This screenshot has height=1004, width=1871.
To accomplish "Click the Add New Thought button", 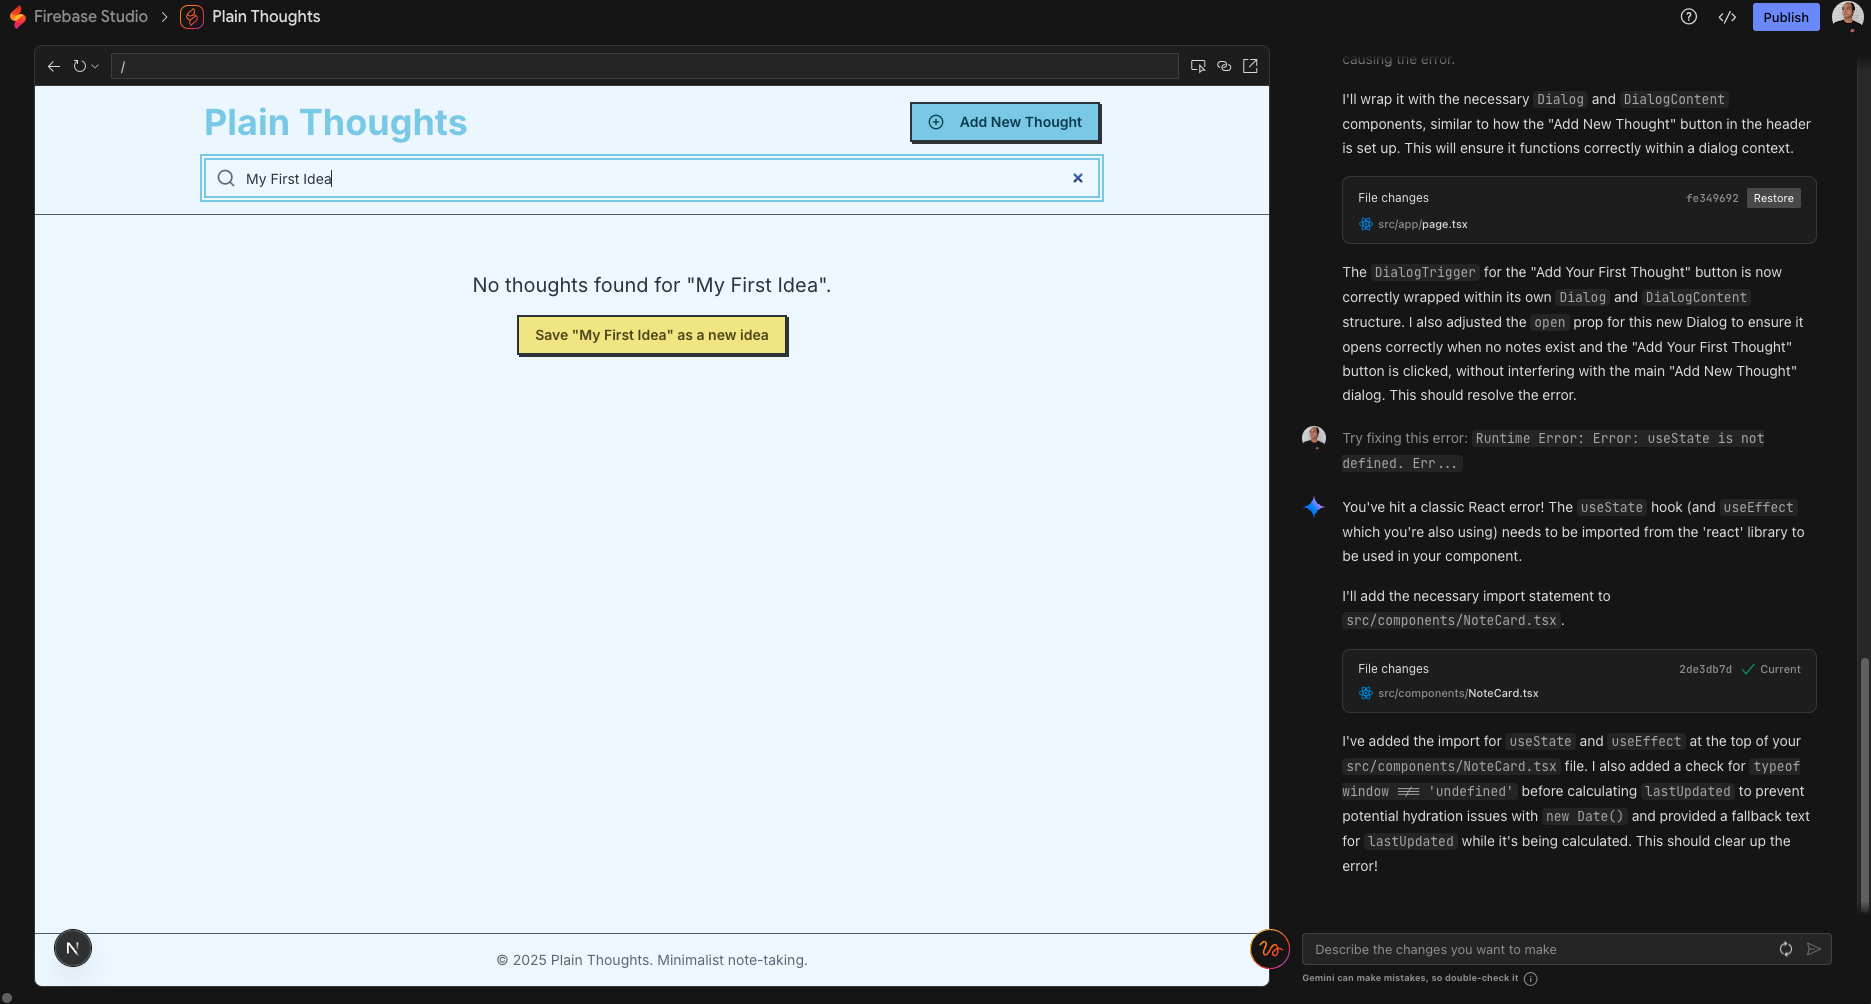I will (x=1005, y=122).
